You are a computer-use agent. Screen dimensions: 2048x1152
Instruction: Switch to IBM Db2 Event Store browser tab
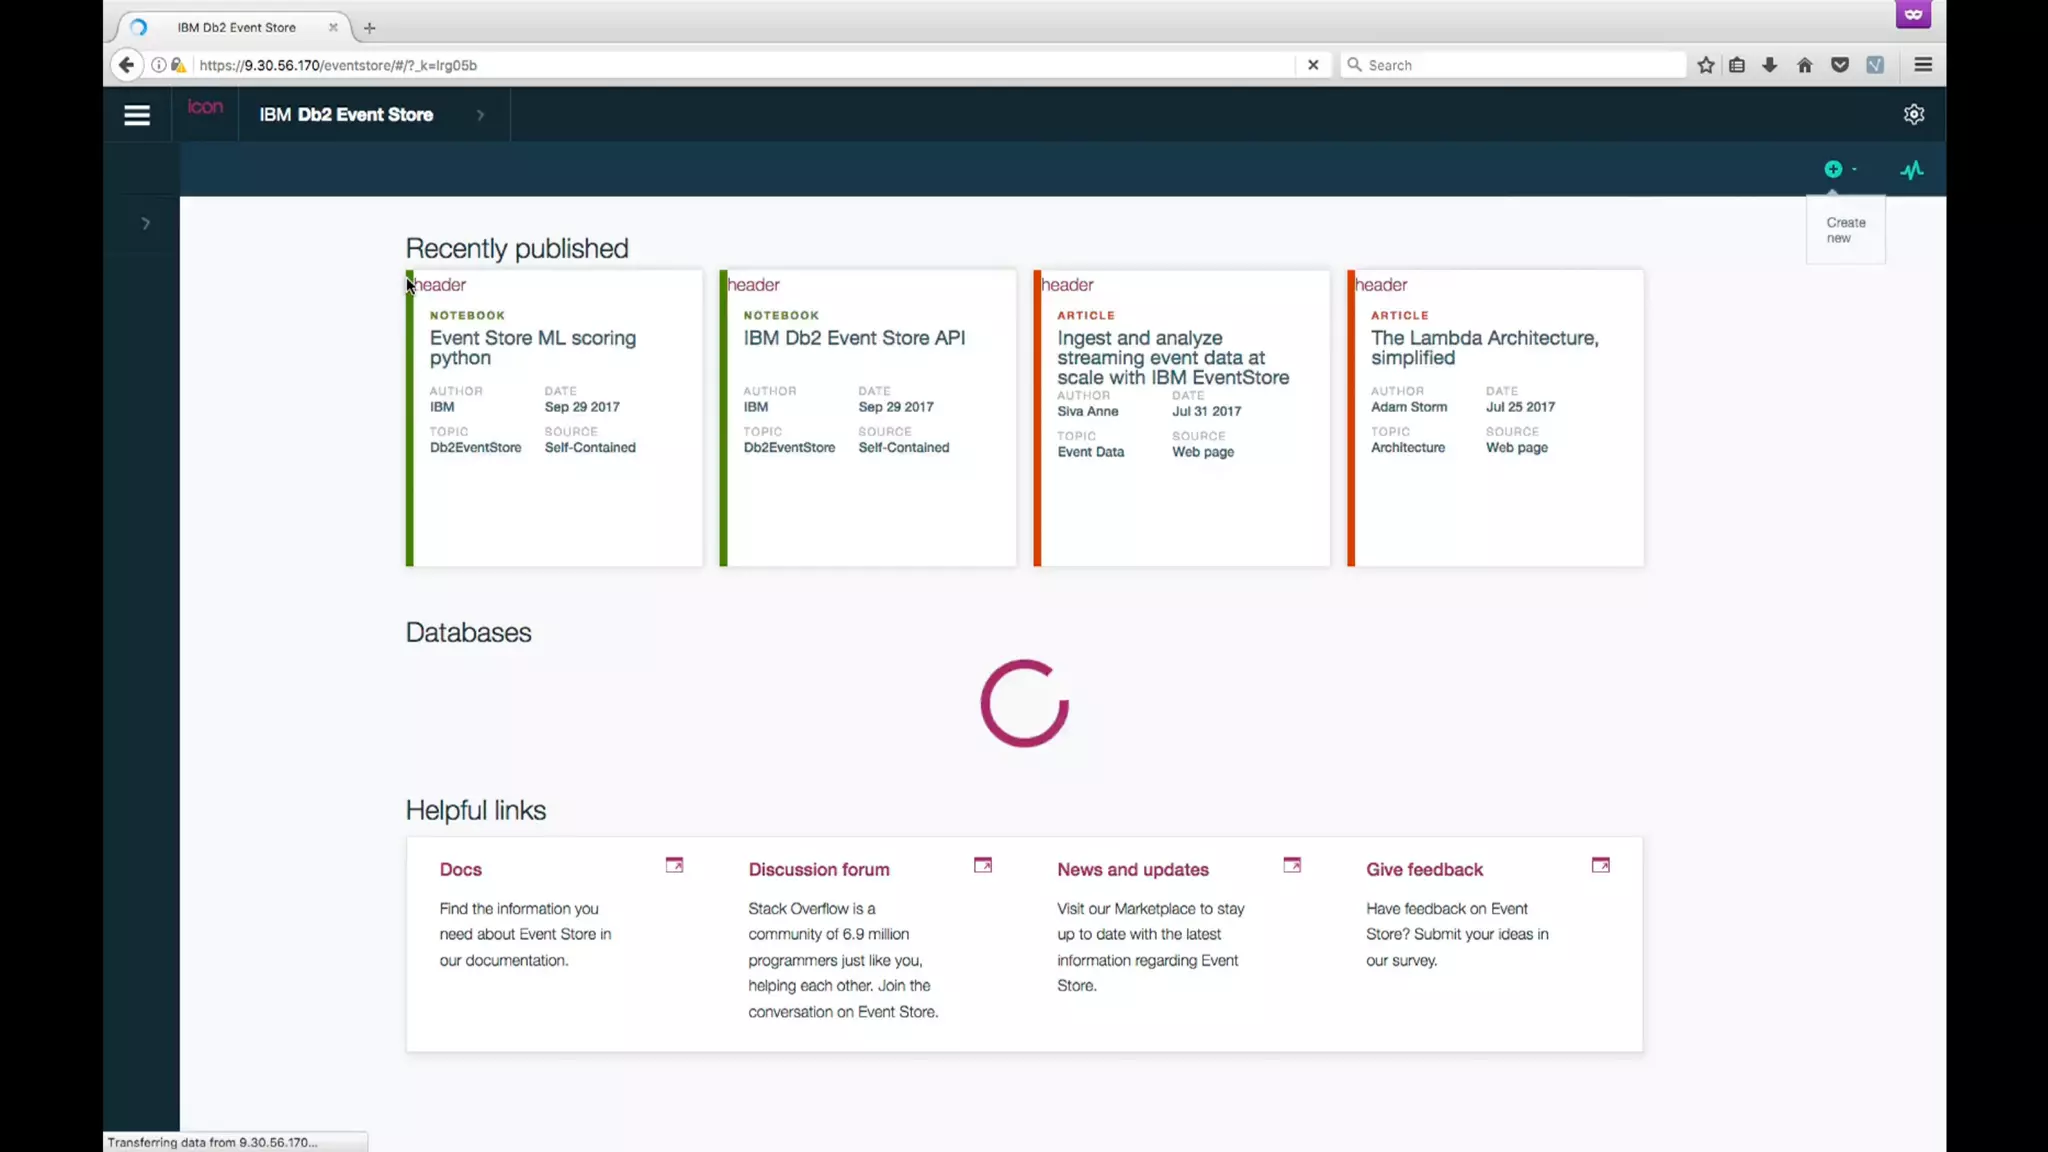point(237,27)
